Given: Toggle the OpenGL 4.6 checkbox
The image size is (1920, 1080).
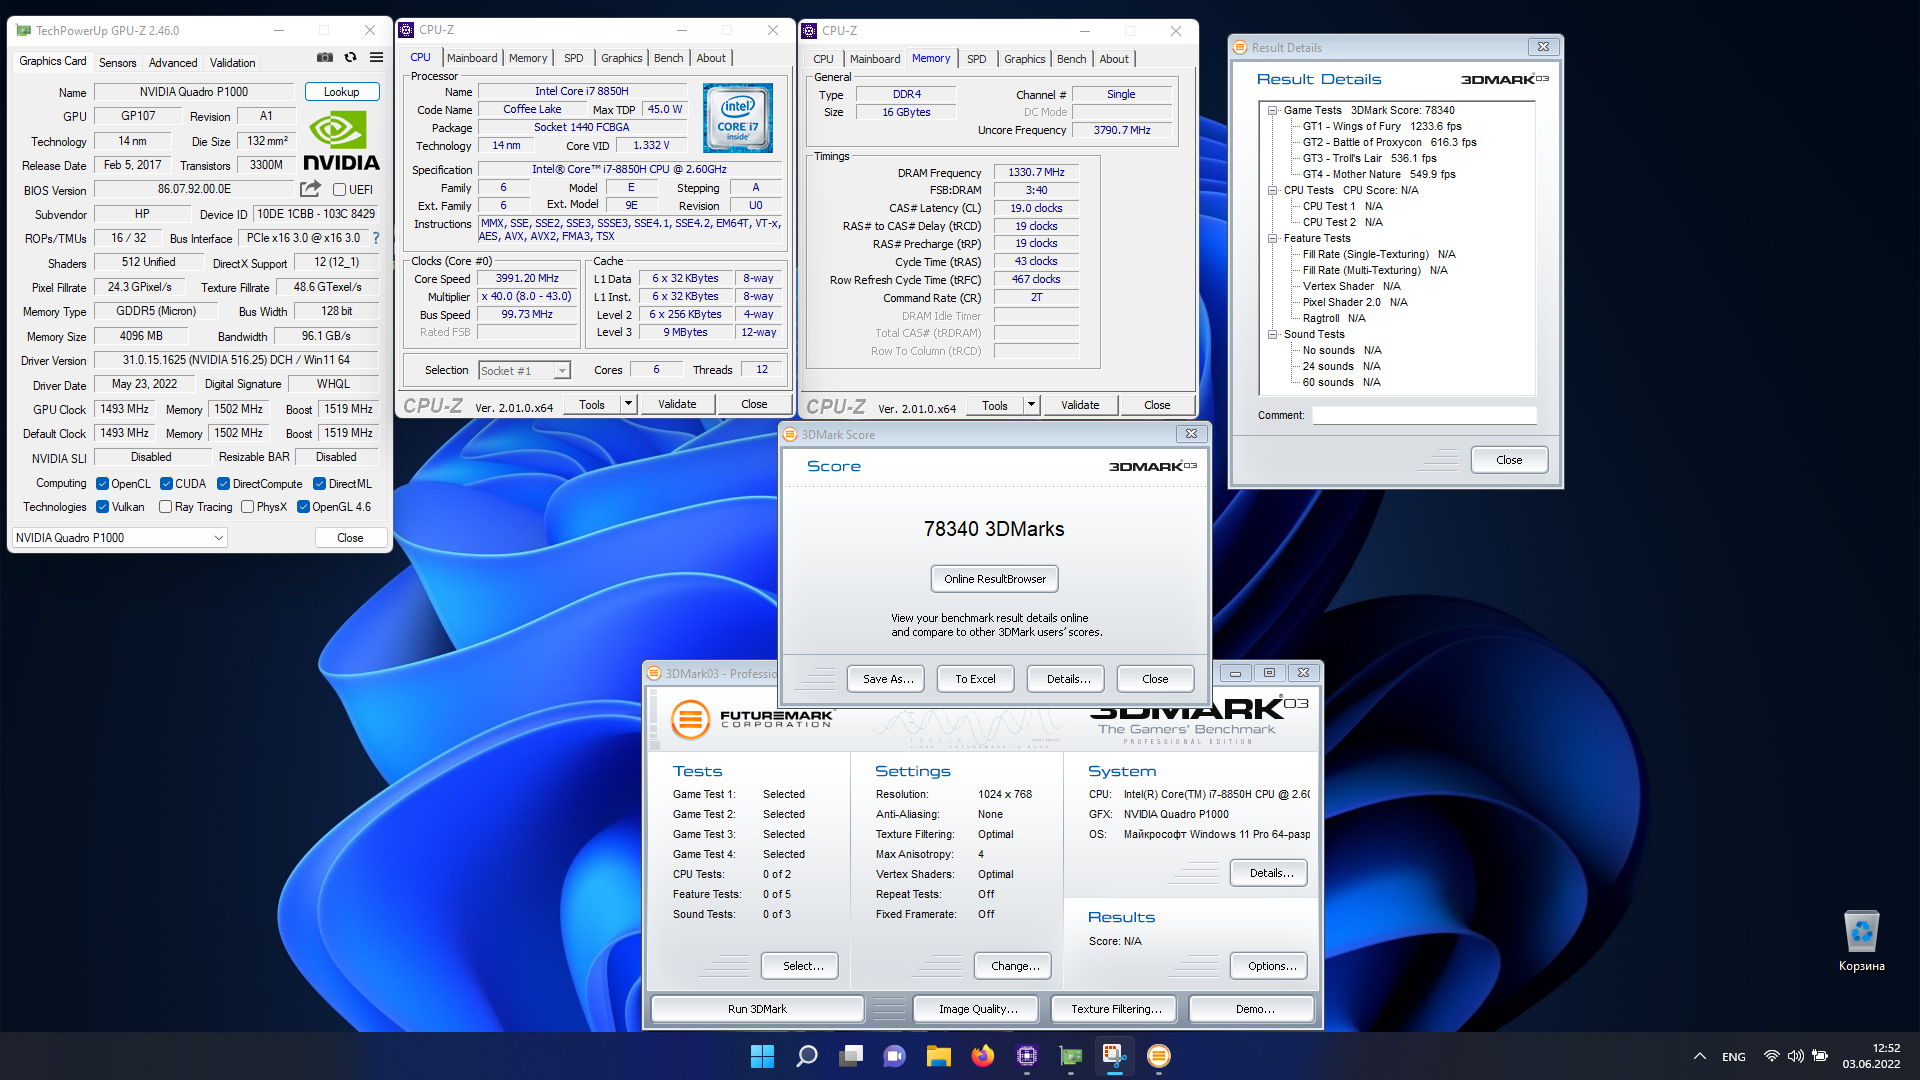Looking at the screenshot, I should tap(303, 507).
